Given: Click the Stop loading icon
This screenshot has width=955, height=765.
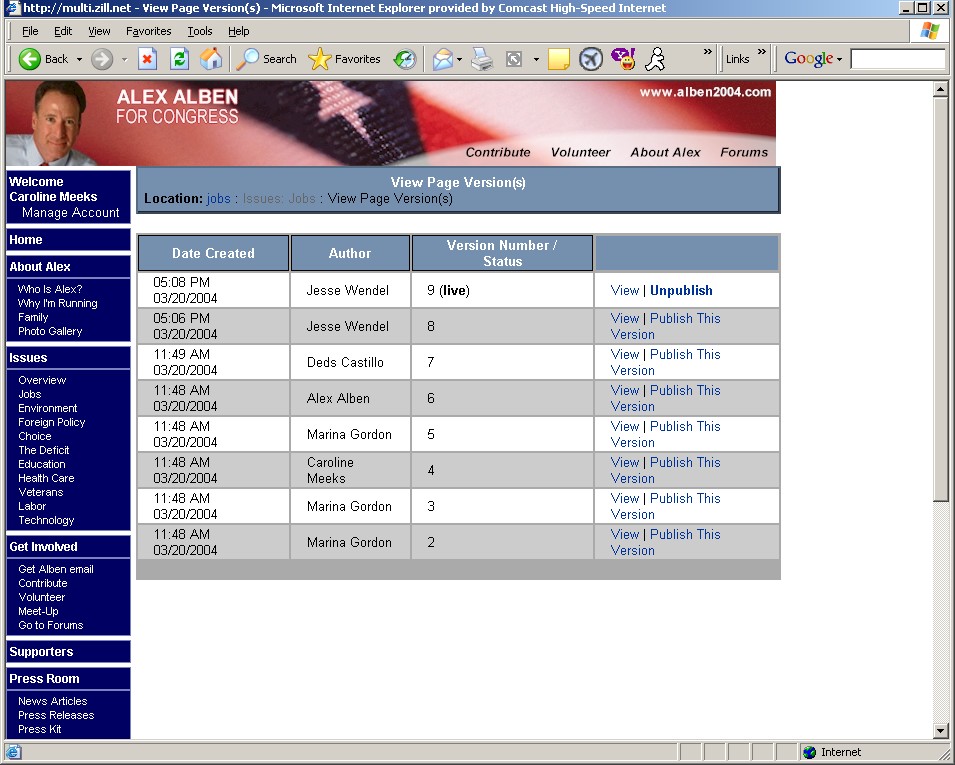Looking at the screenshot, I should click(x=147, y=59).
